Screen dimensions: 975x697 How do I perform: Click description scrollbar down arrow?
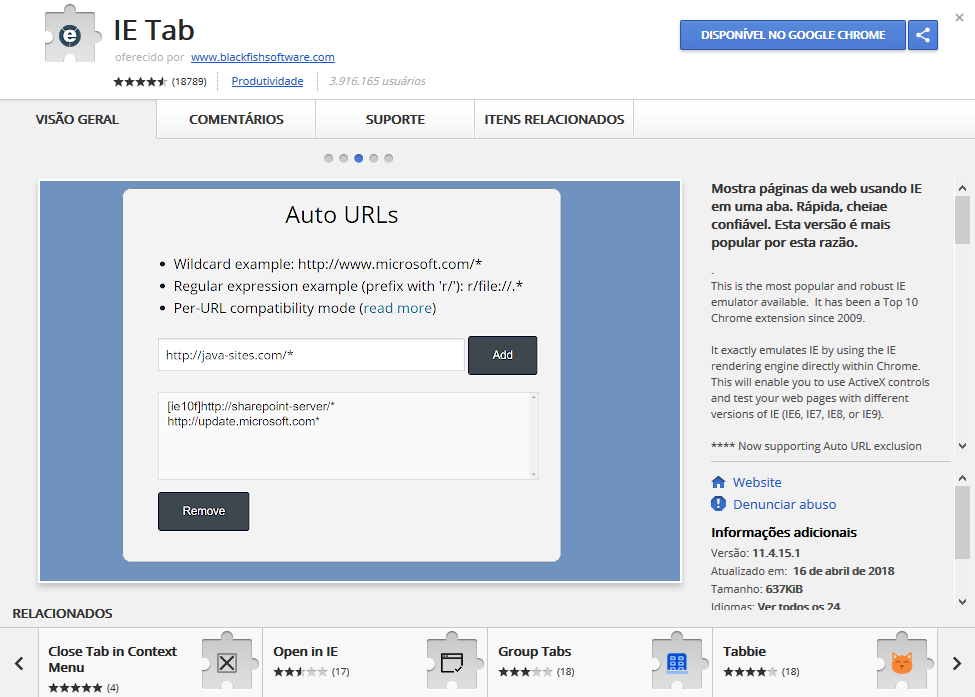tap(962, 446)
